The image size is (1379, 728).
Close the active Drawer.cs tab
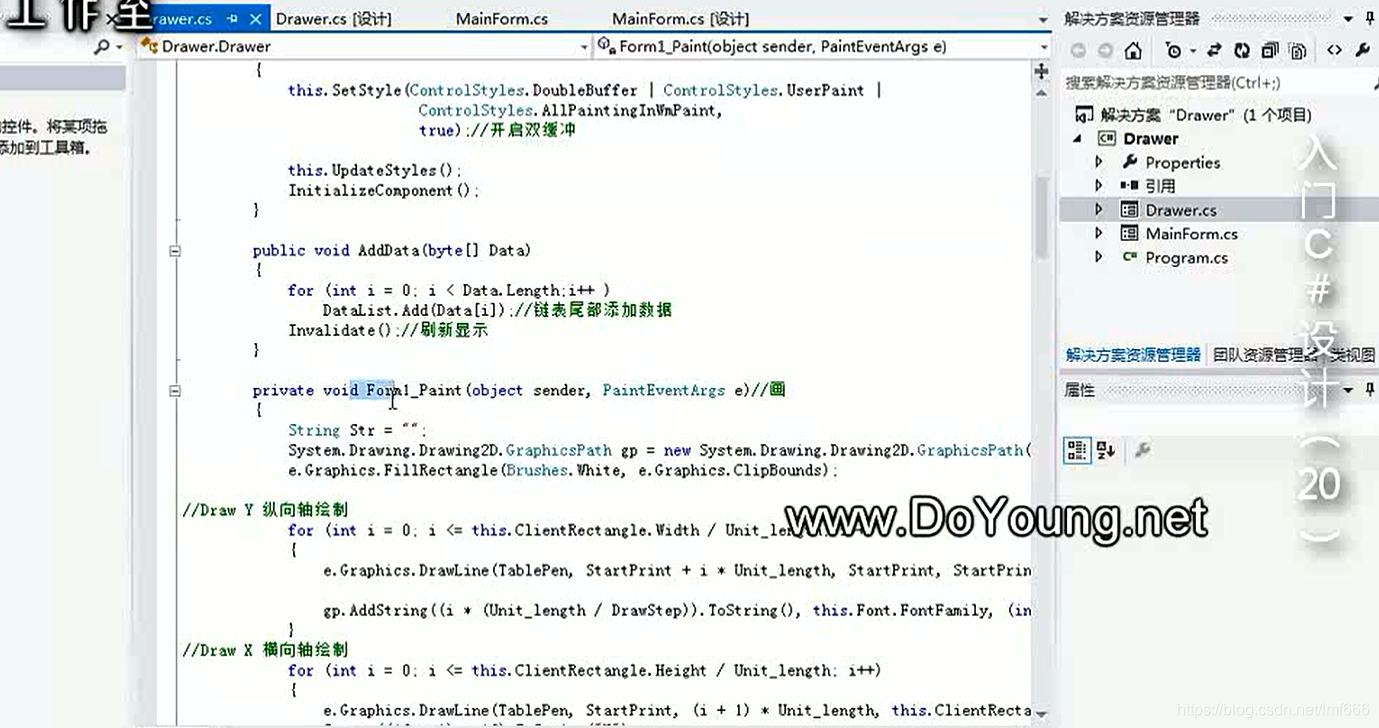(x=256, y=19)
